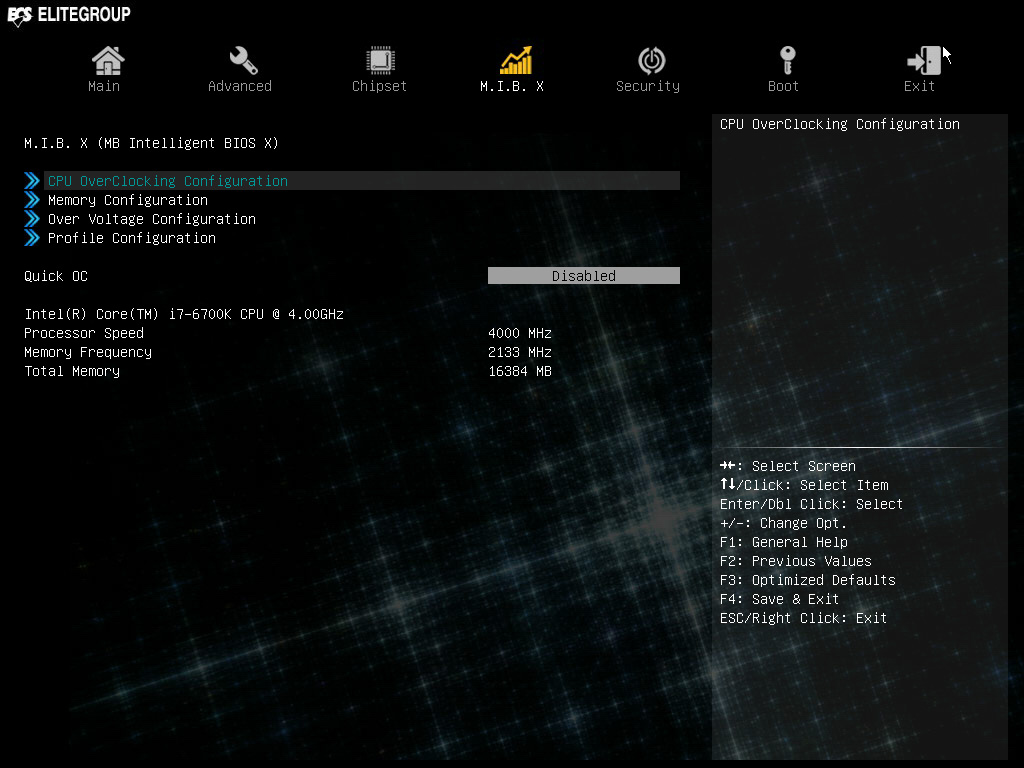Image resolution: width=1024 pixels, height=768 pixels.
Task: Expand the CPU OverClocking Configuration chevron
Action: pyautogui.click(x=32, y=181)
